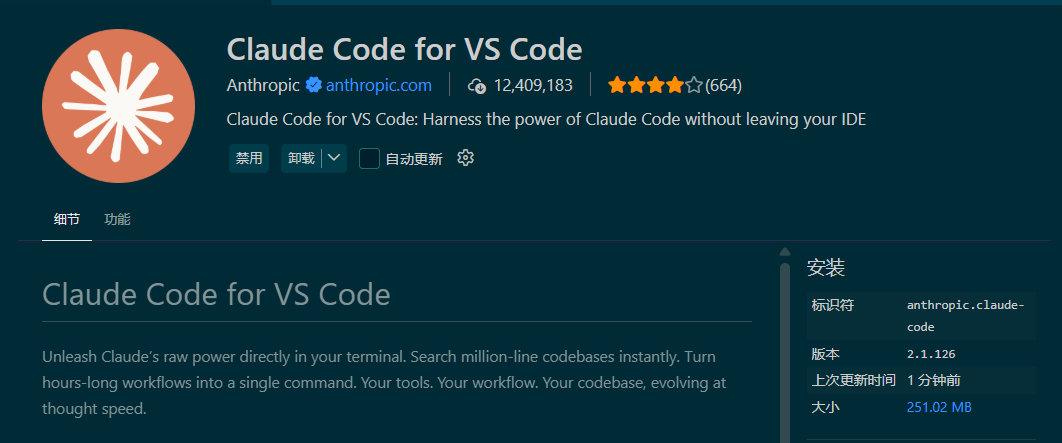1062x443 pixels.
Task: Click the identifier anthropic.claude-code value
Action: (966, 316)
